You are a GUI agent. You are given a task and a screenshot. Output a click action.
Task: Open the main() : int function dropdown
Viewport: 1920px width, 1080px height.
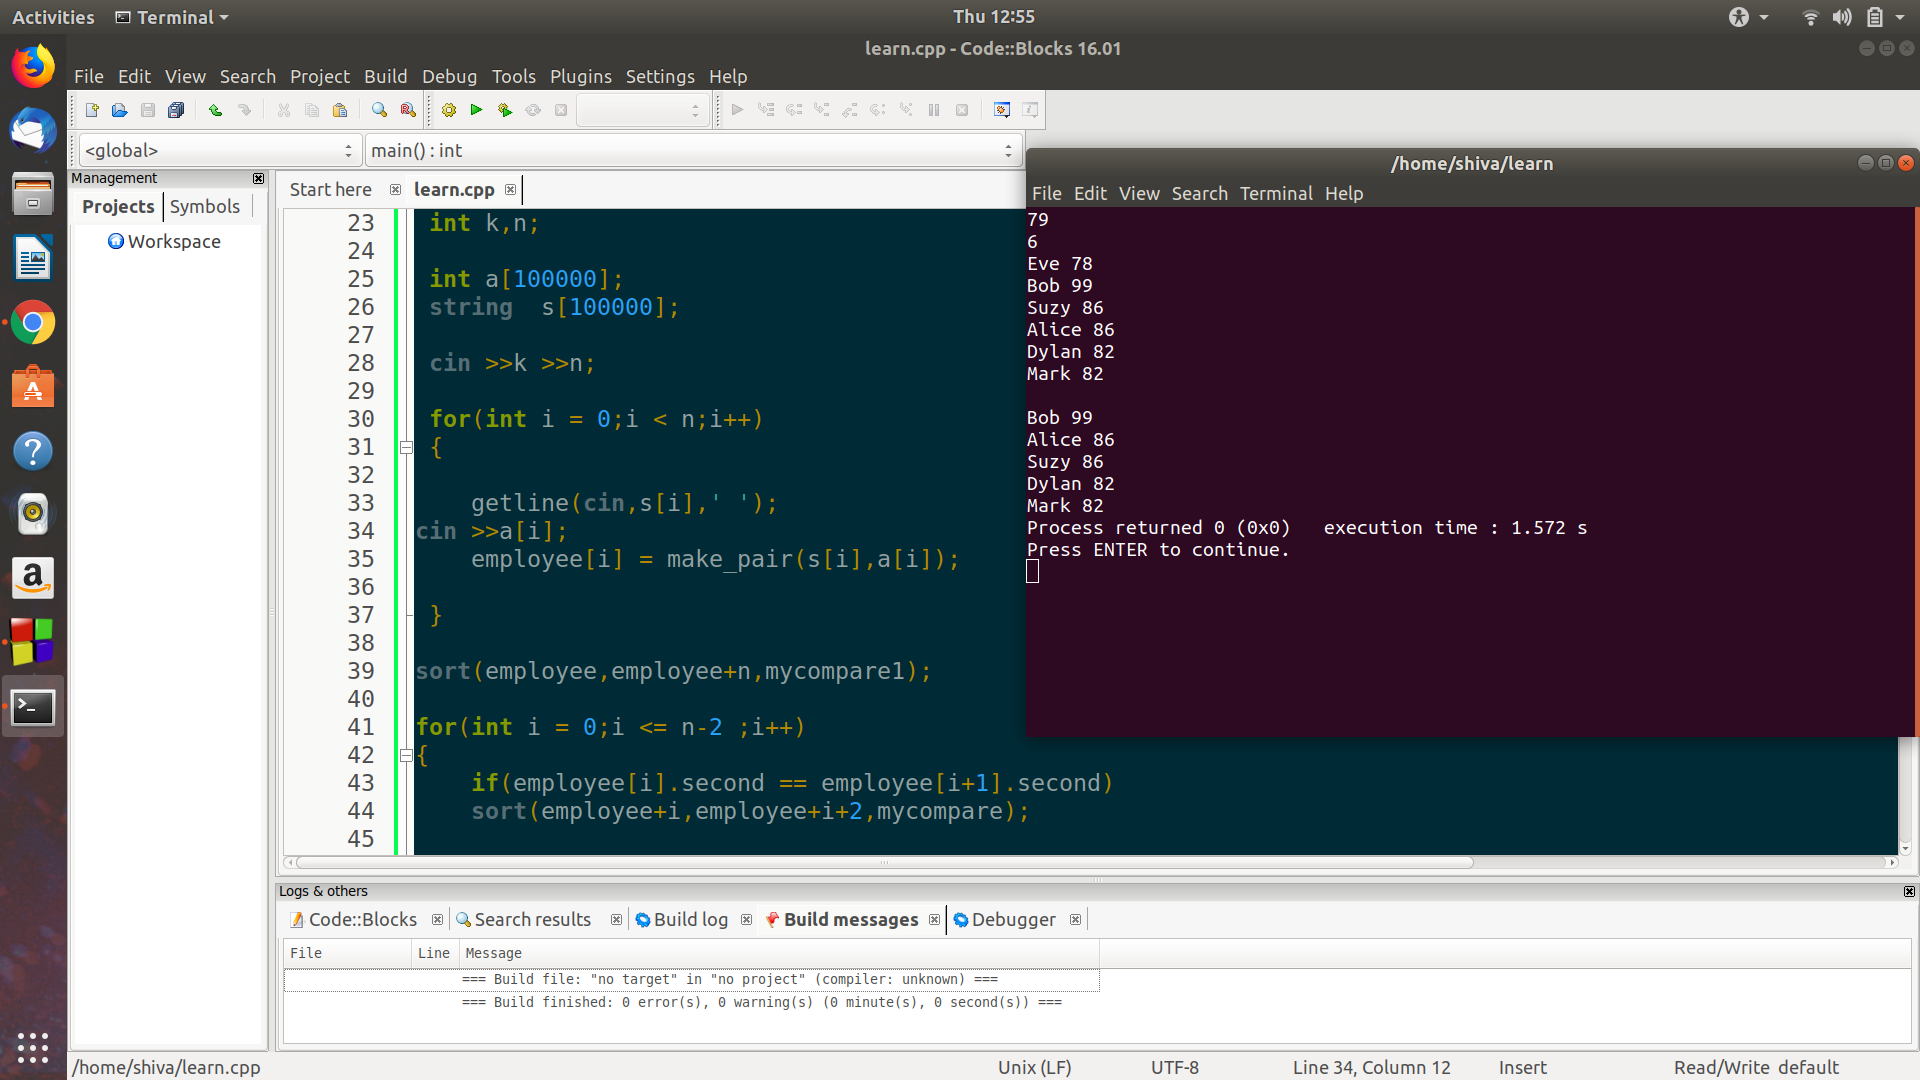click(692, 150)
